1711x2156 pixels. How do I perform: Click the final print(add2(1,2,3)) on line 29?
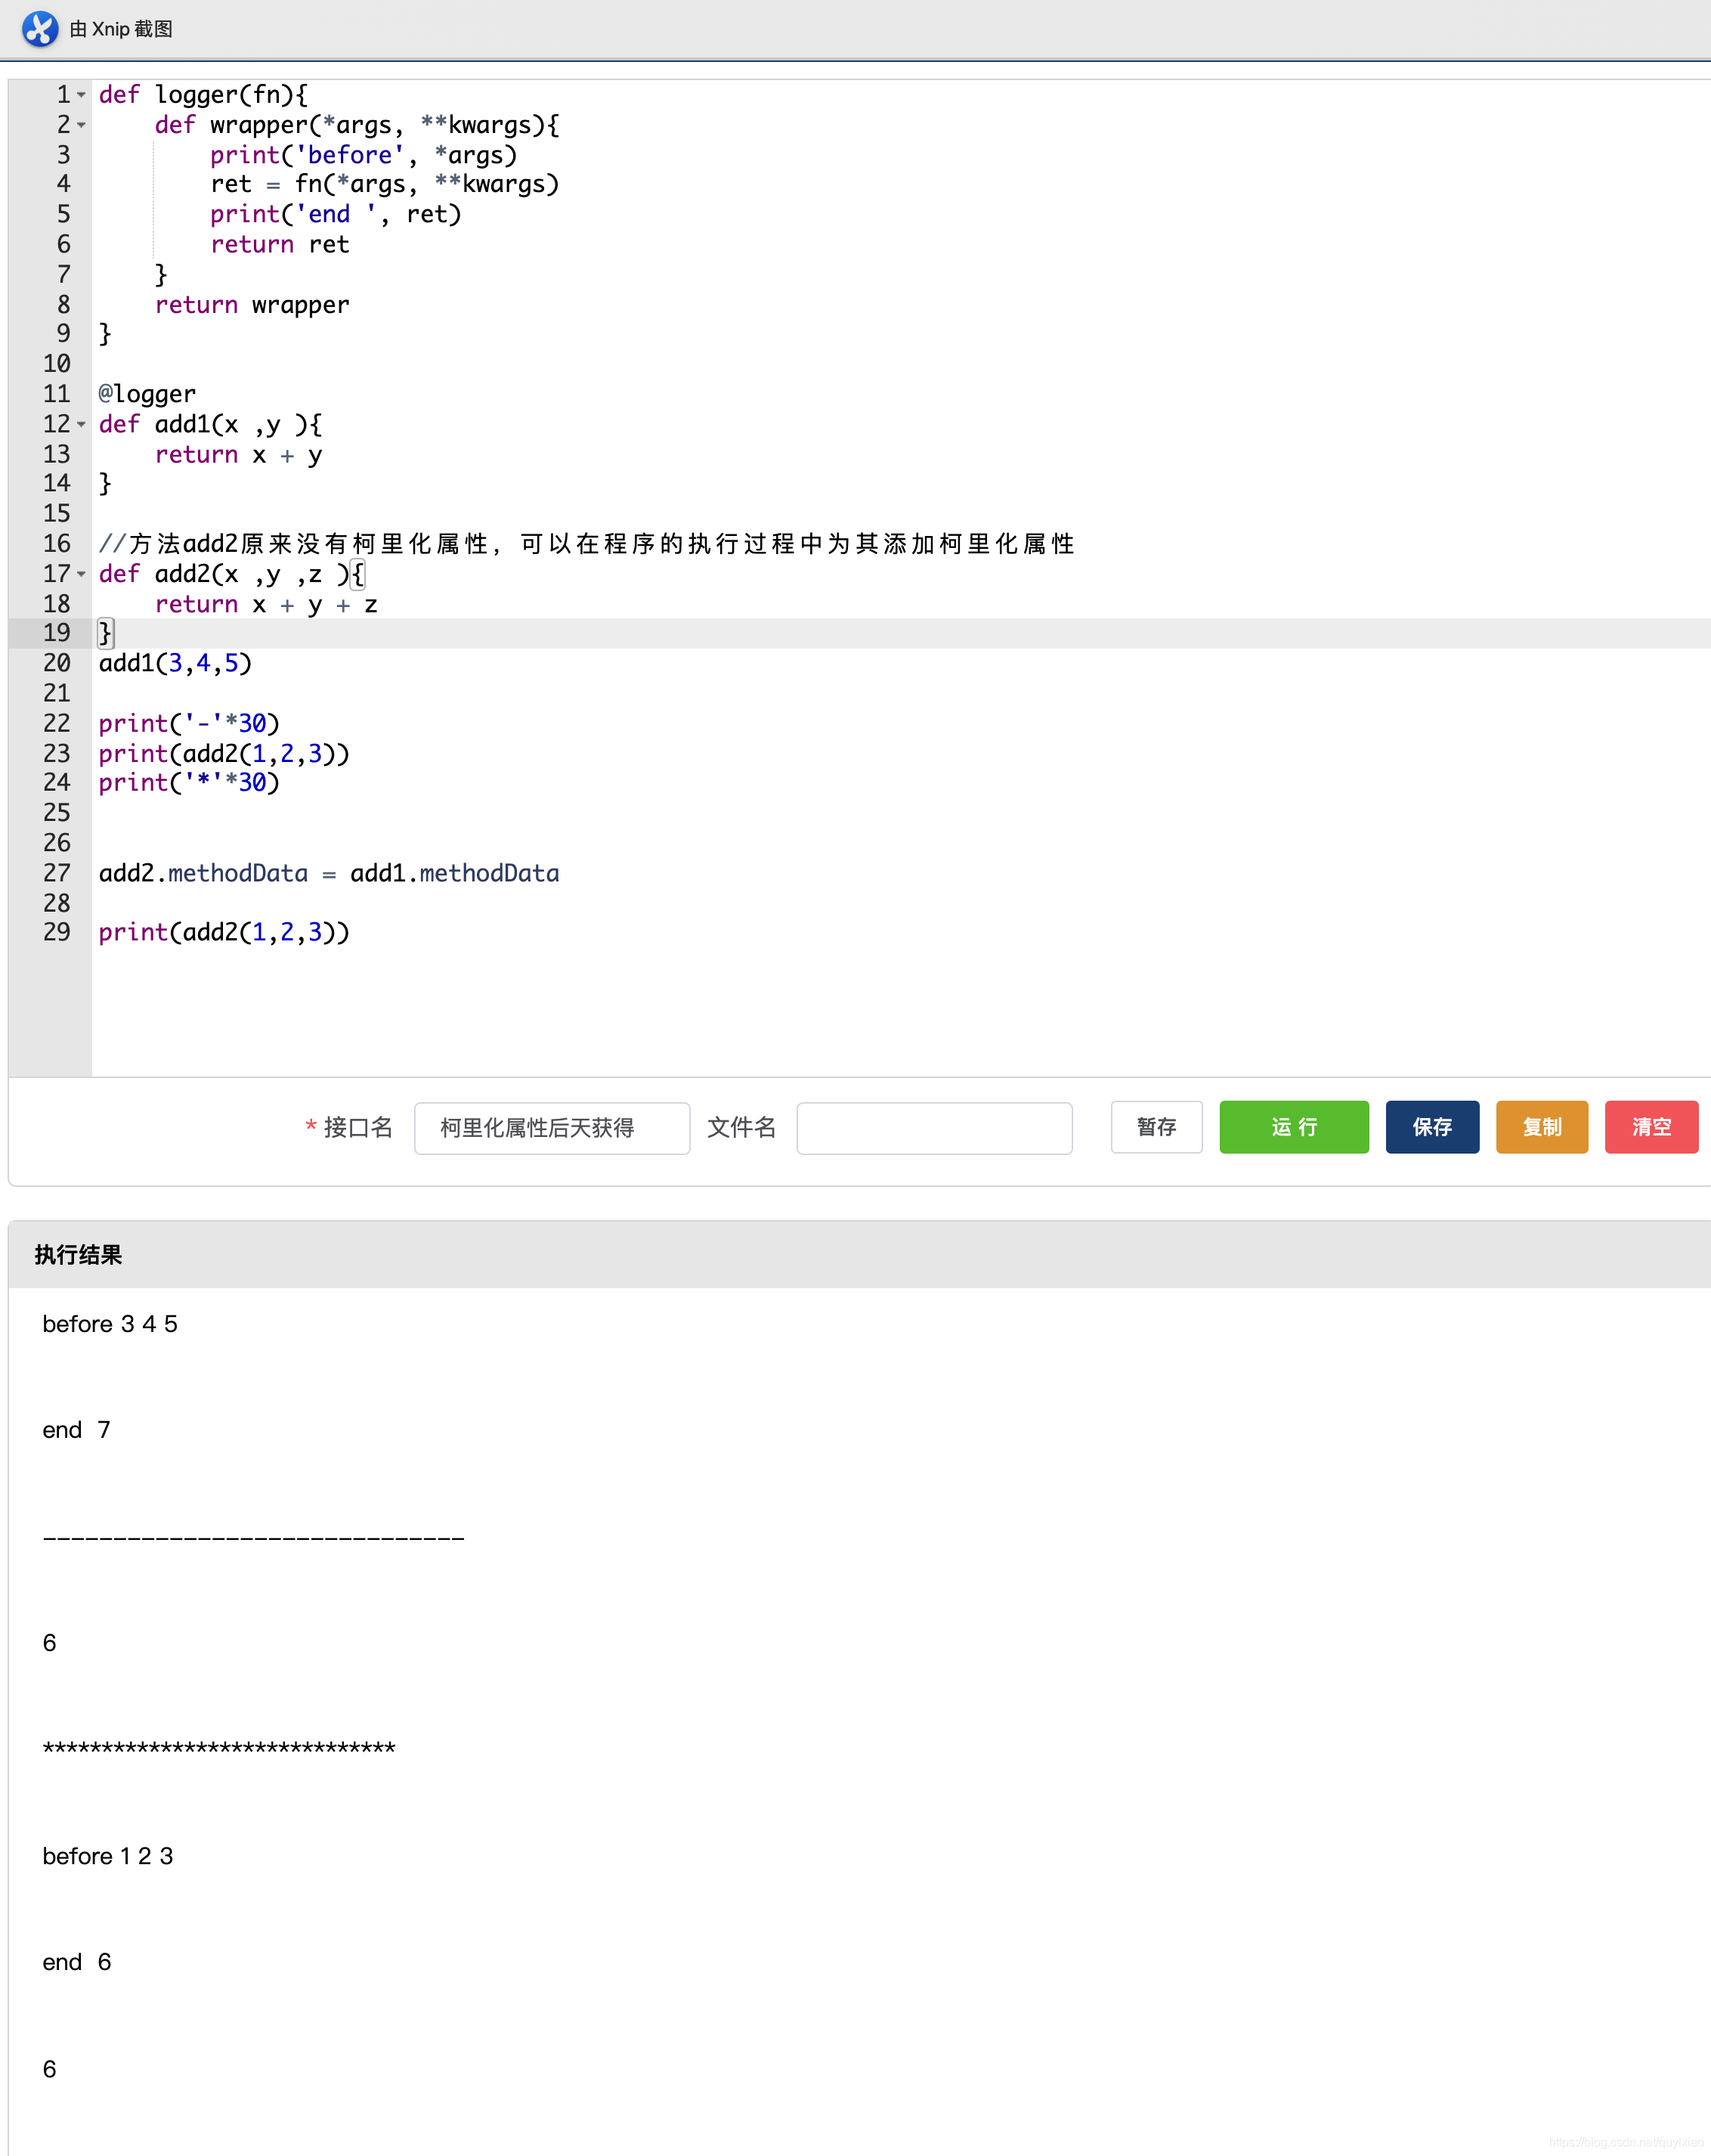(x=224, y=932)
